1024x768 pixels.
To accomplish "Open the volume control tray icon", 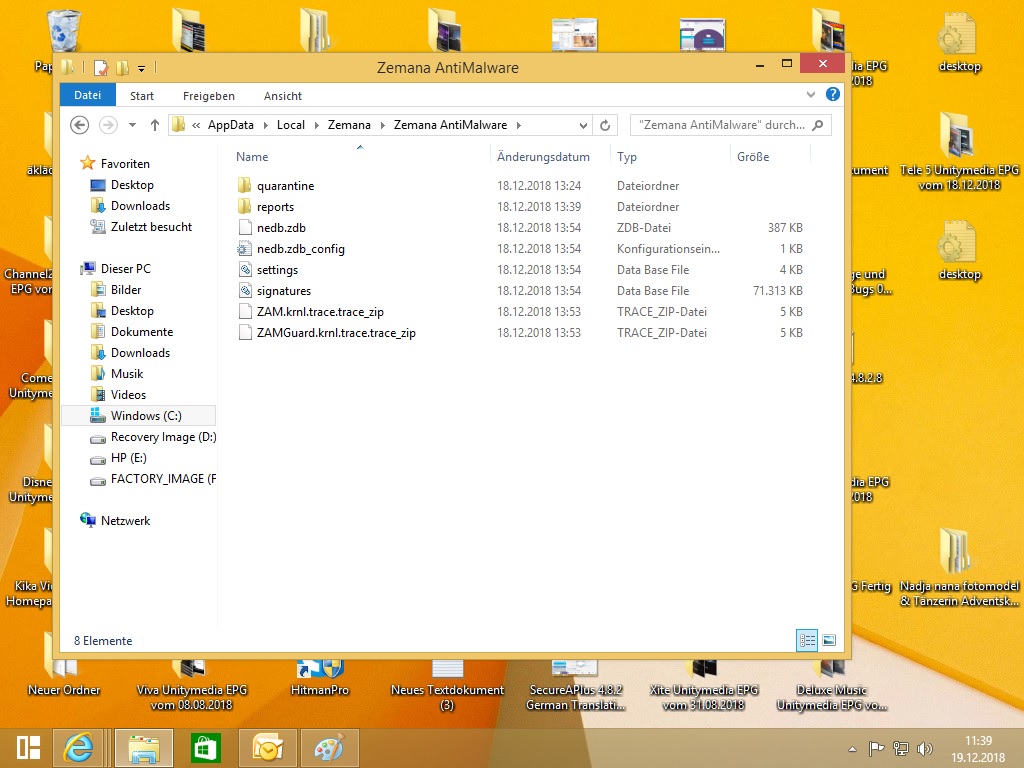I will tap(925, 748).
